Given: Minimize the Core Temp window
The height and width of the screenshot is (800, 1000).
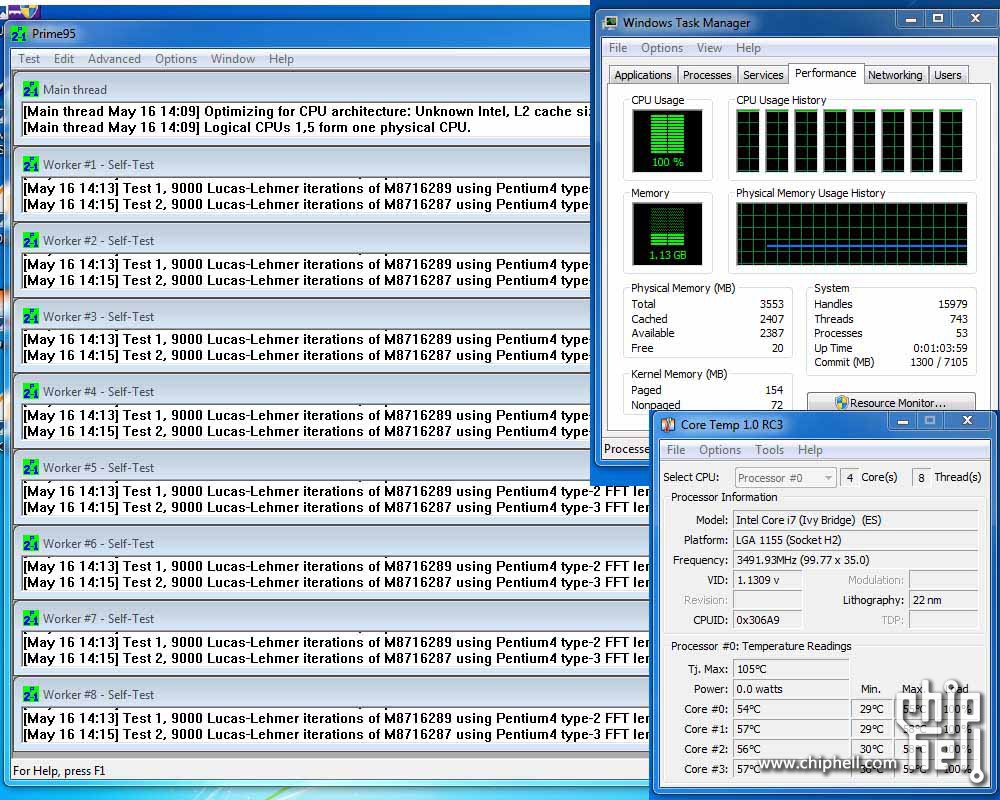Looking at the screenshot, I should pos(903,421).
